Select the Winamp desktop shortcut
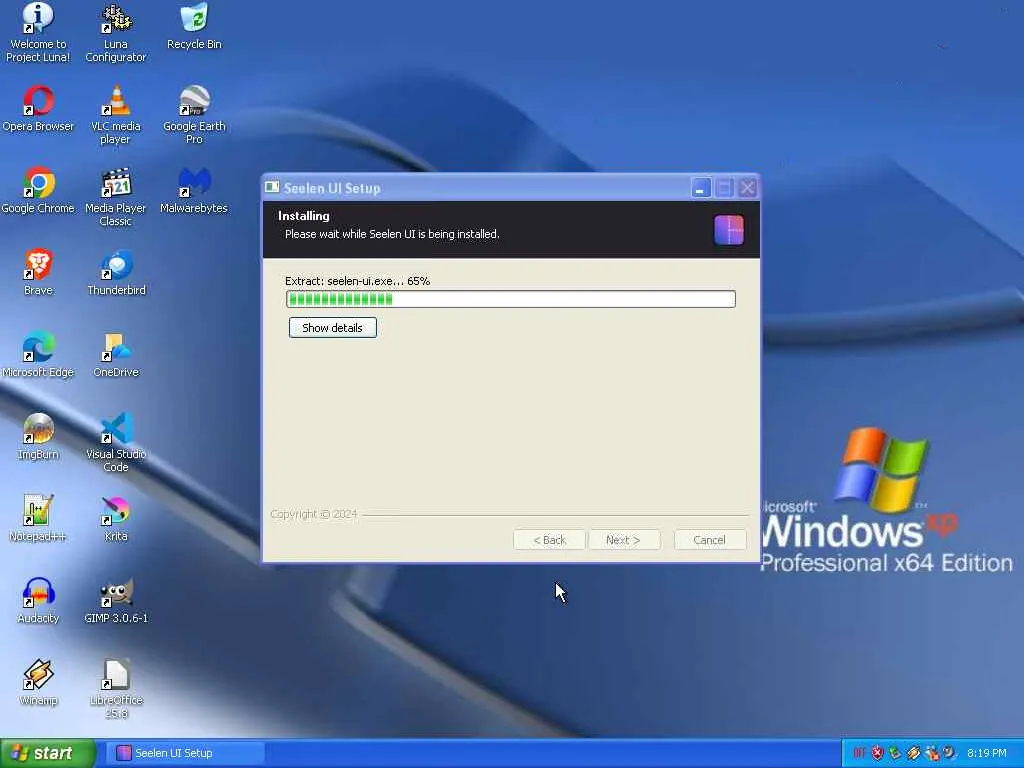 click(x=38, y=682)
